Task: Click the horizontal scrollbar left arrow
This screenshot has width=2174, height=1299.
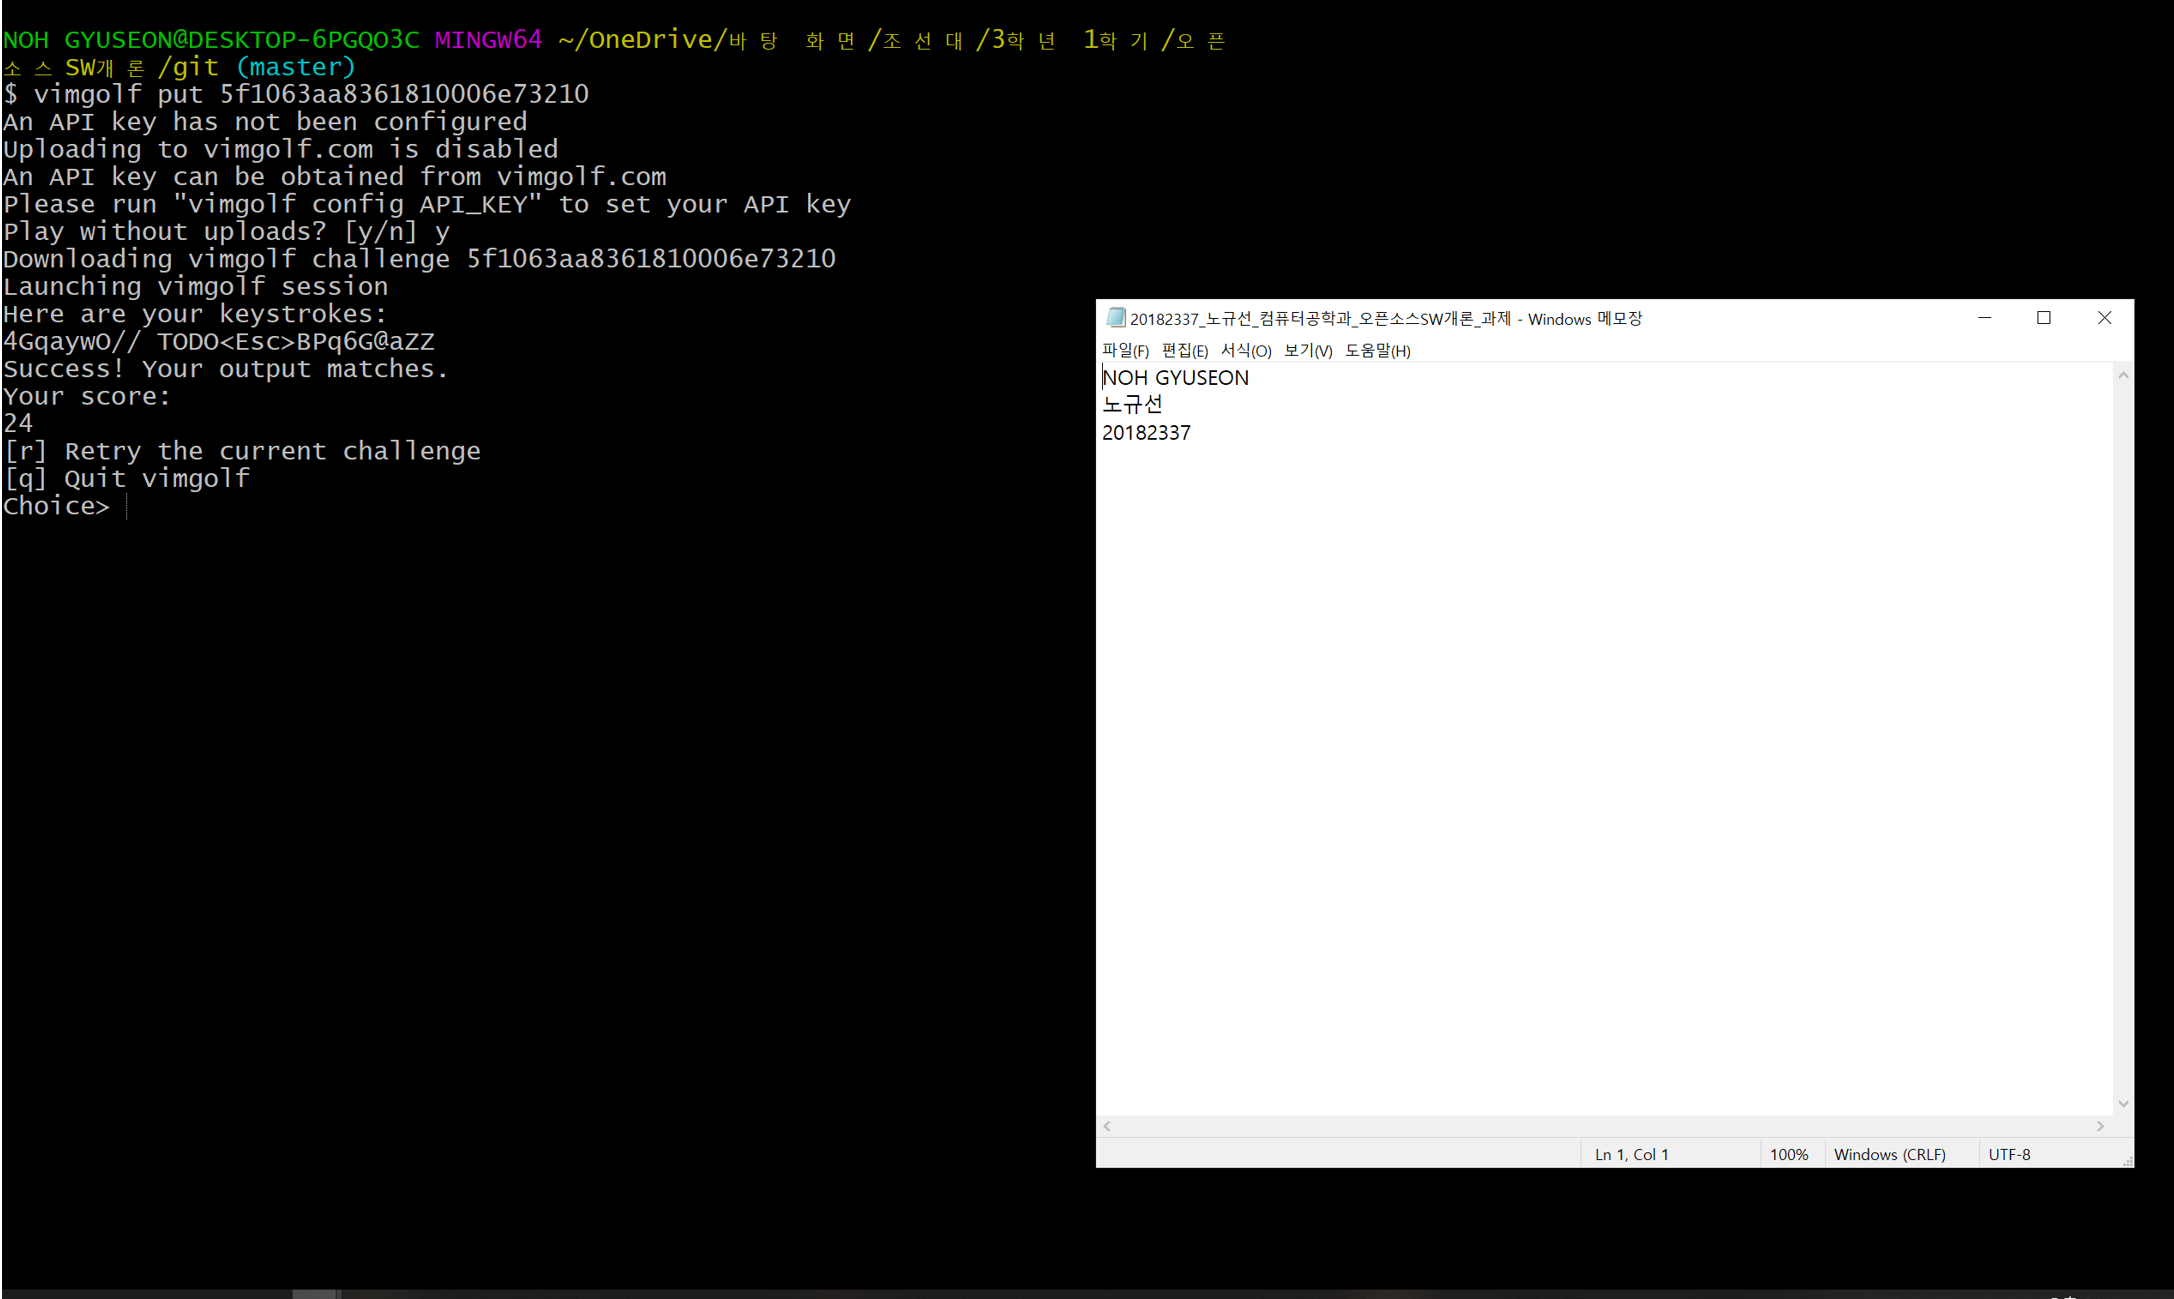Action: point(1107,1126)
